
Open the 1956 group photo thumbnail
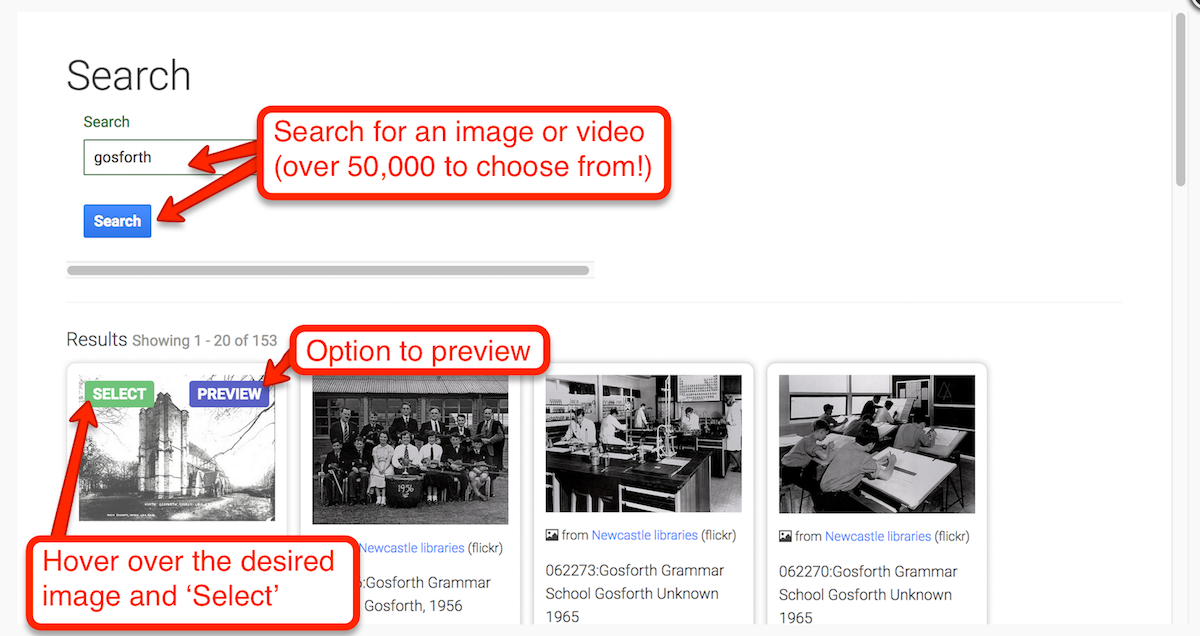pyautogui.click(x=410, y=450)
